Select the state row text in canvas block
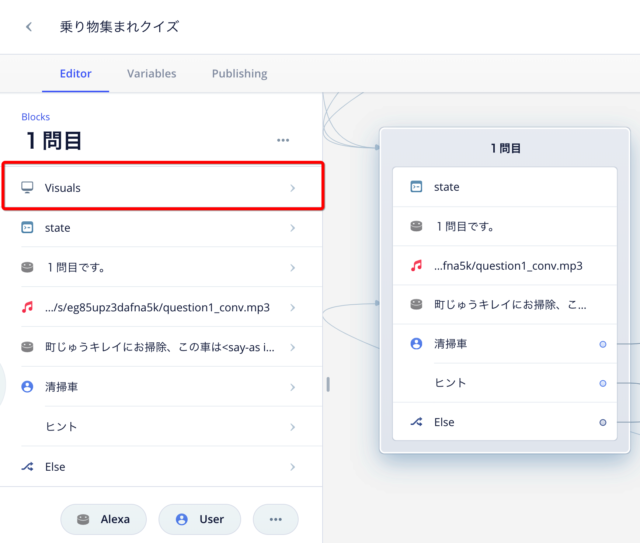Image resolution: width=640 pixels, height=543 pixels. [x=447, y=187]
